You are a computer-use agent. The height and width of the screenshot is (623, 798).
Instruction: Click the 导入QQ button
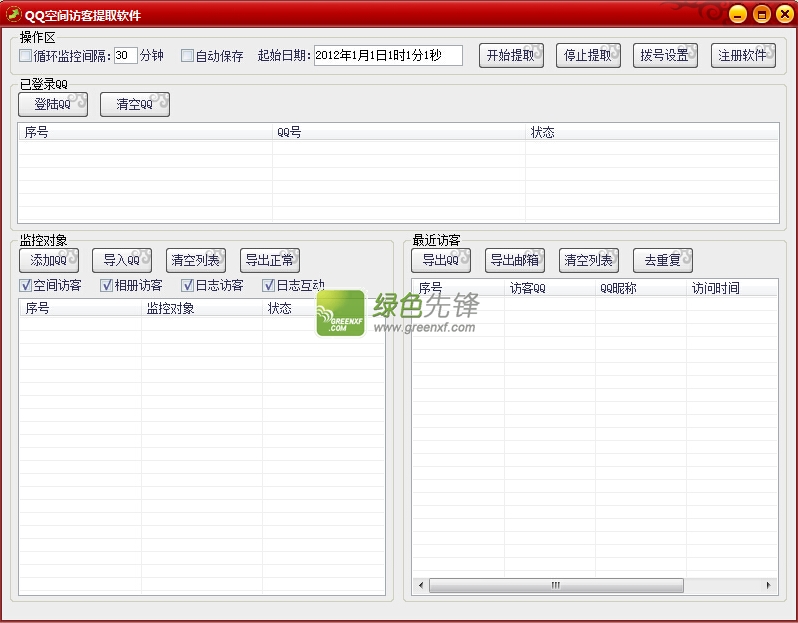click(x=122, y=261)
